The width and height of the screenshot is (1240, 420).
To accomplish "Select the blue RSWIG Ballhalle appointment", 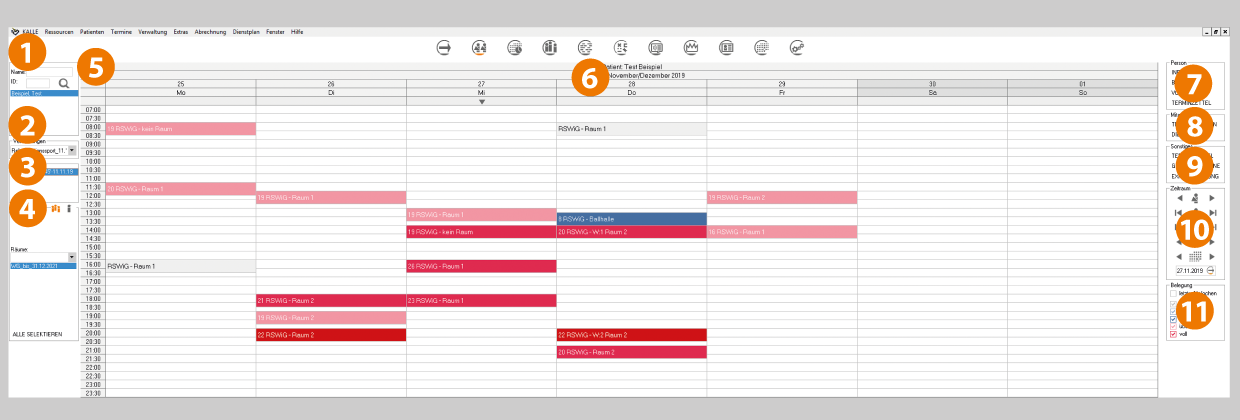I will [x=631, y=218].
